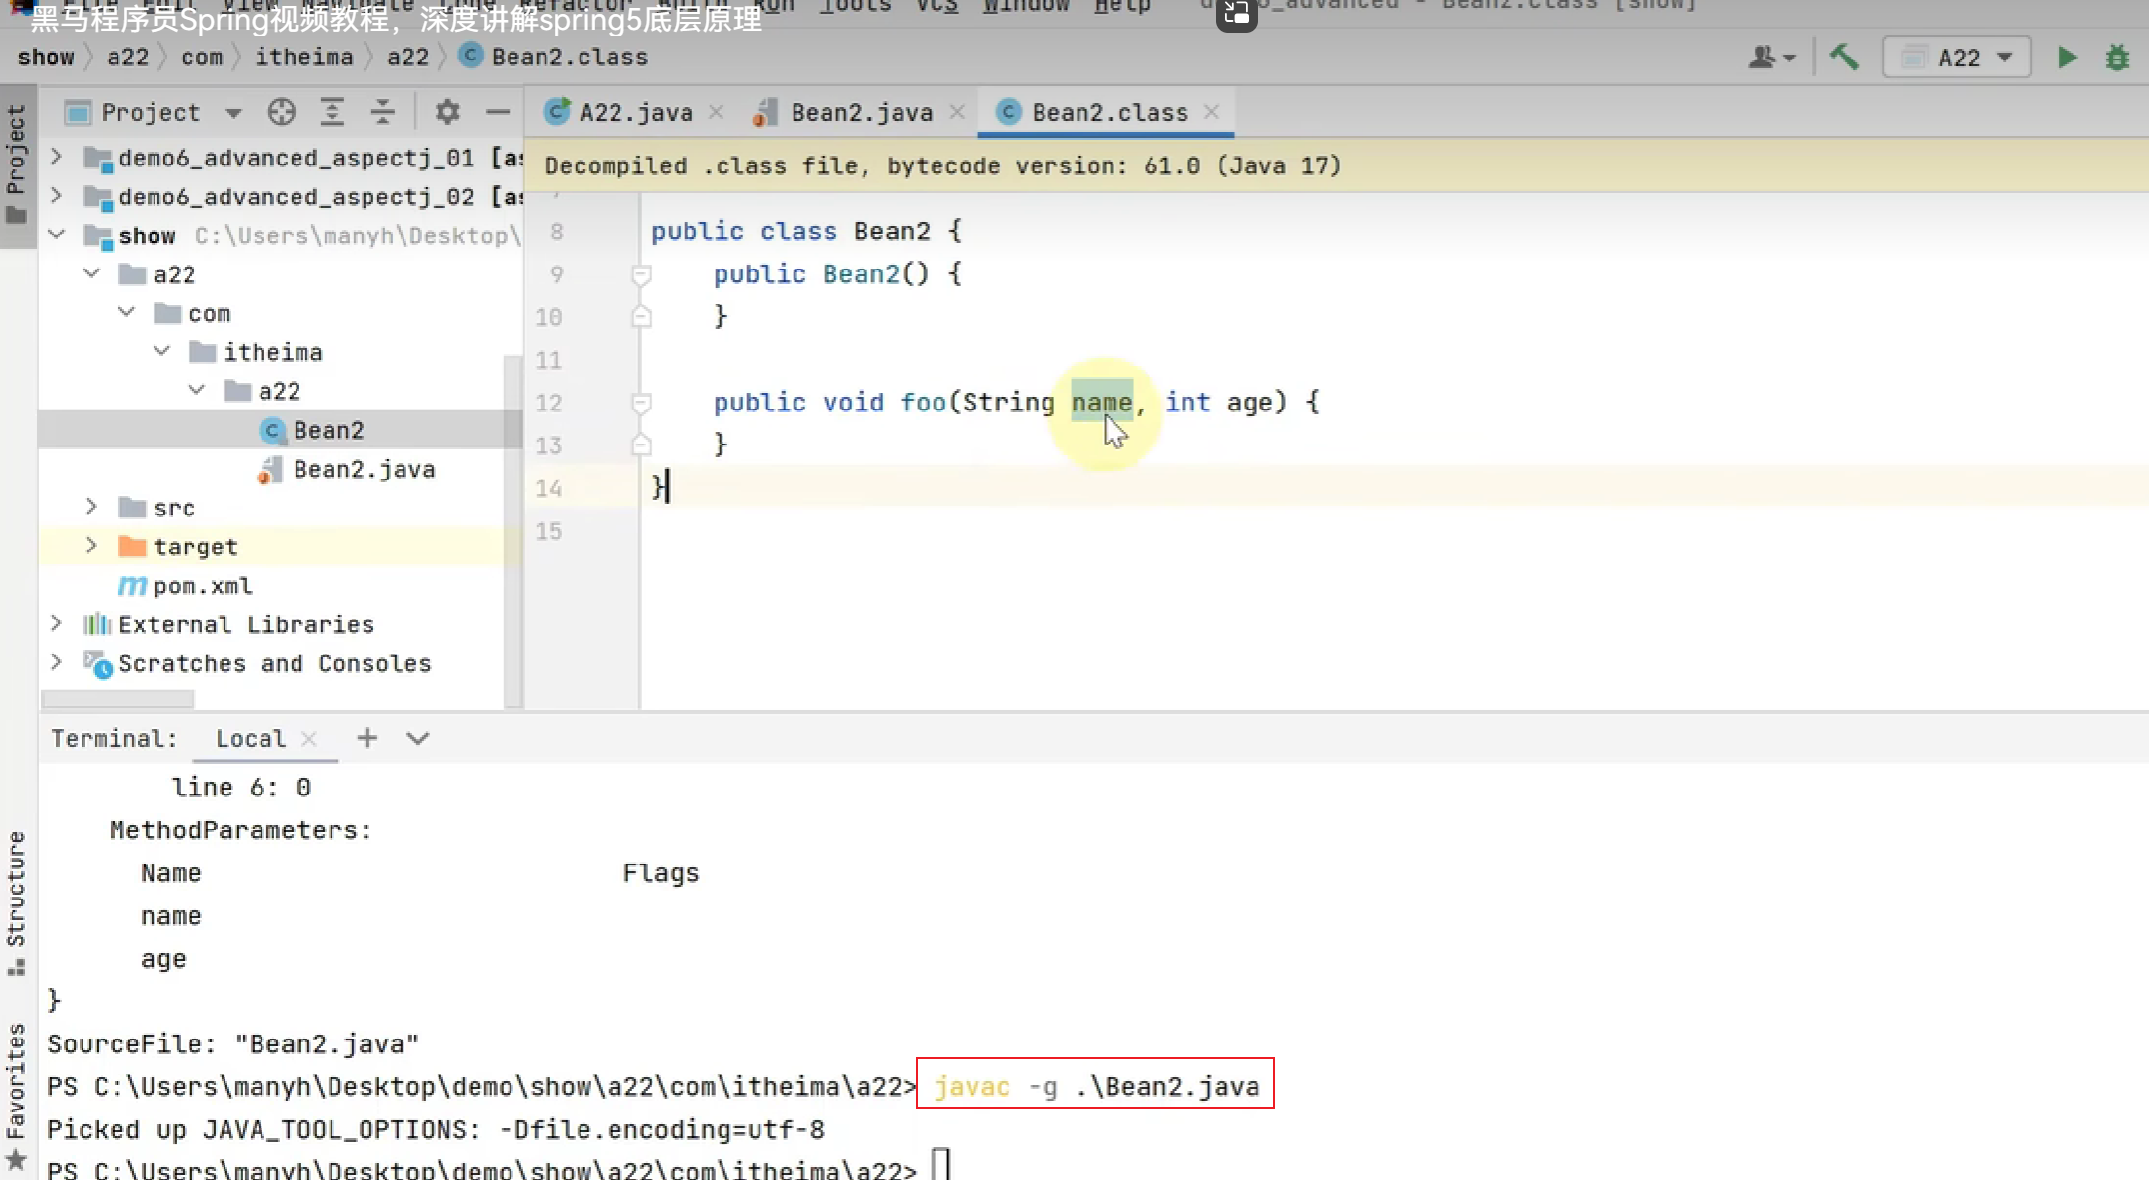This screenshot has width=2149, height=1180.
Task: Click line number 11 in gutter
Action: [549, 360]
